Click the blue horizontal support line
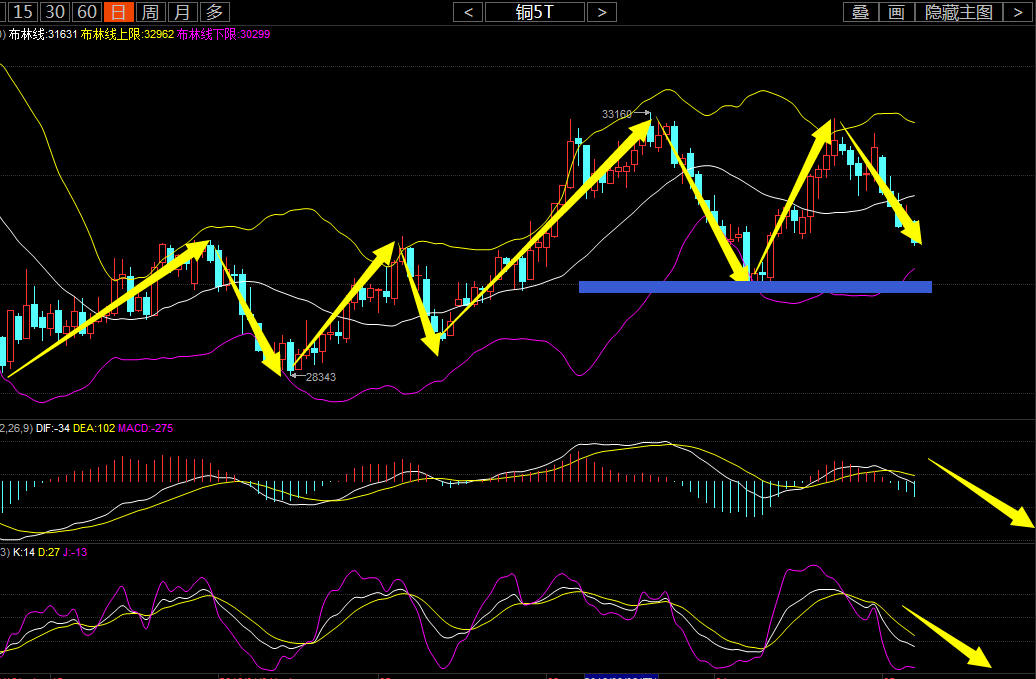The image size is (1036, 679). click(x=755, y=287)
